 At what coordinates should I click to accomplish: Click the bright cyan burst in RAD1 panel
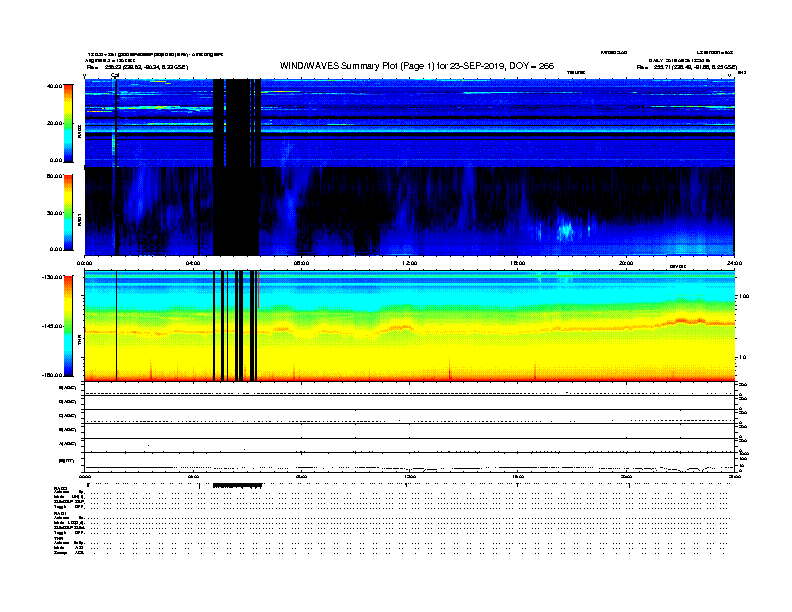565,230
